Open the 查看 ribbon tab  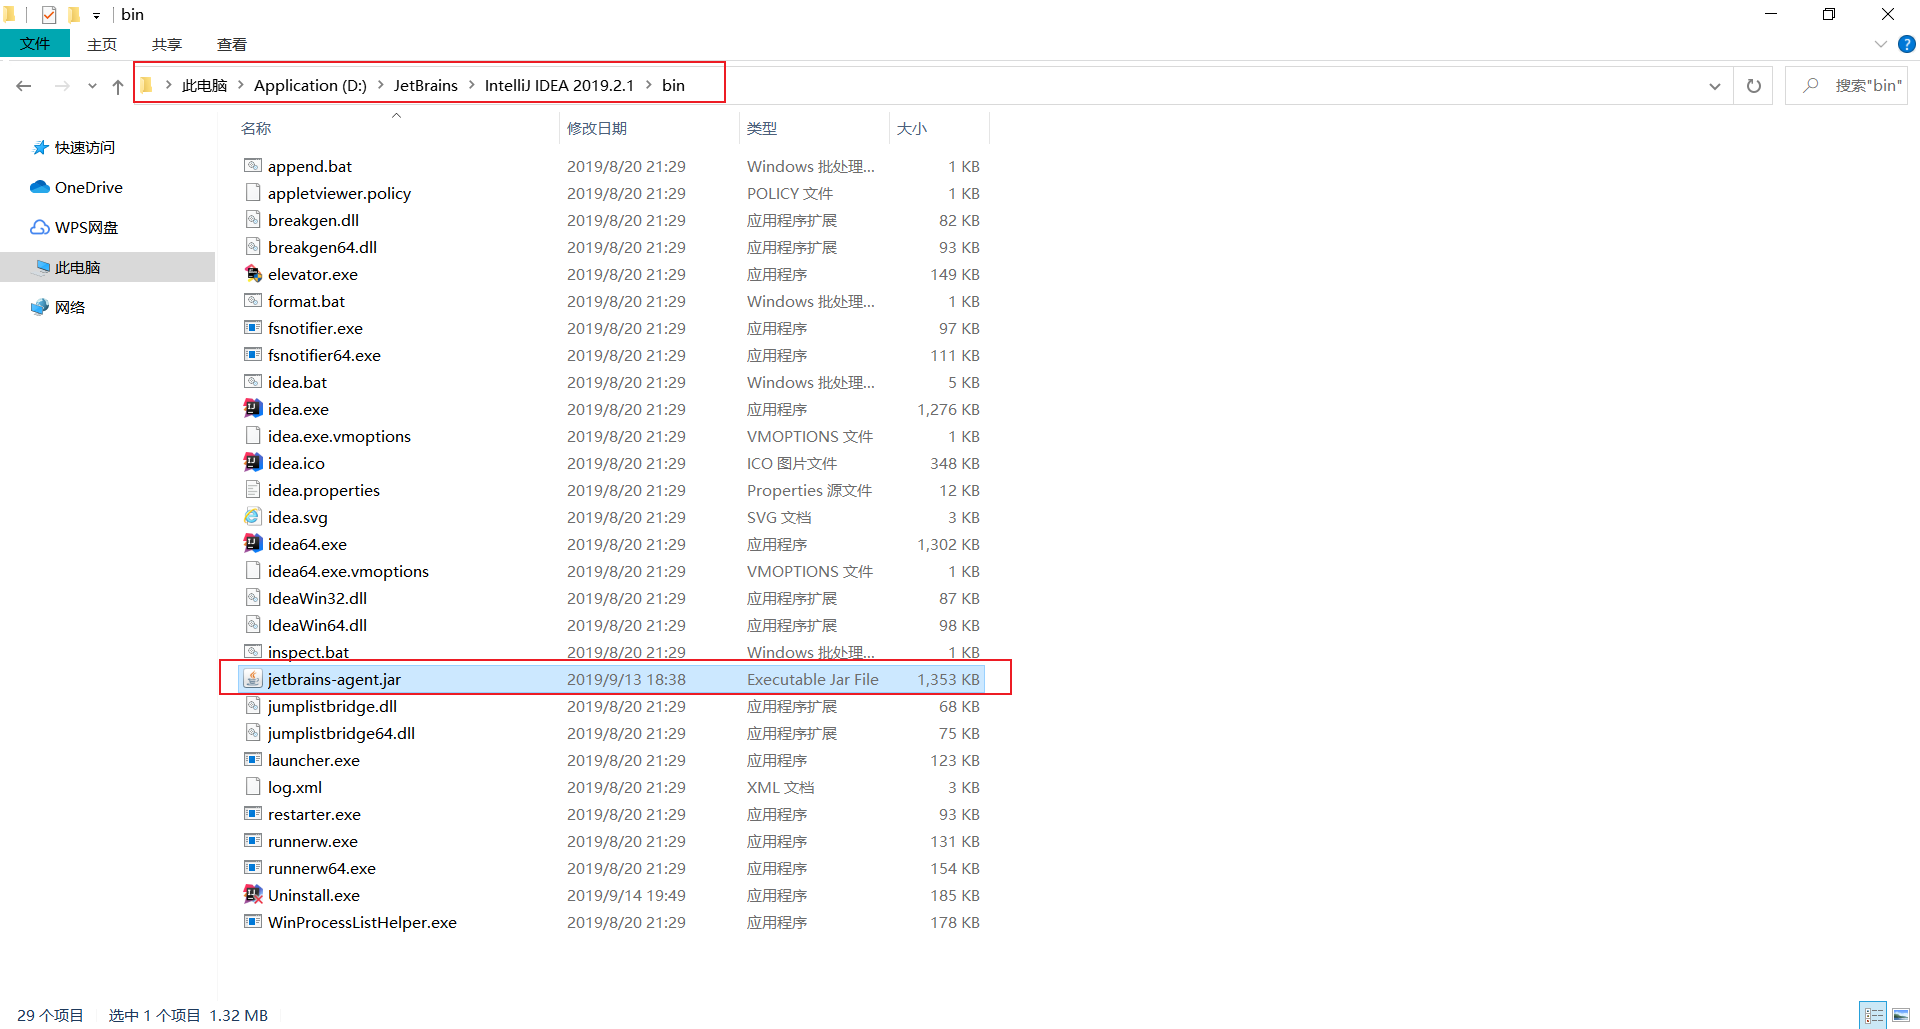coord(232,44)
